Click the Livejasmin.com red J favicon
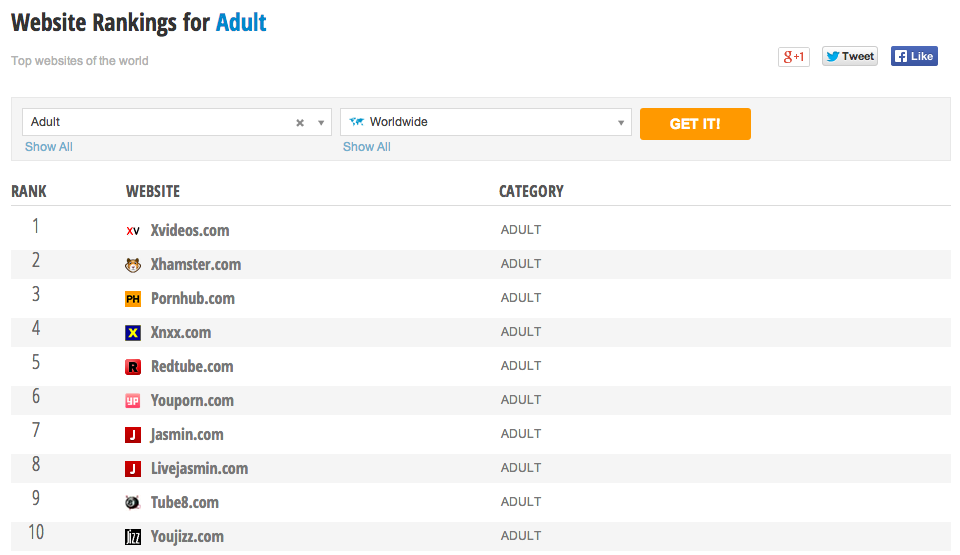Image resolution: width=960 pixels, height=555 pixels. pos(133,469)
